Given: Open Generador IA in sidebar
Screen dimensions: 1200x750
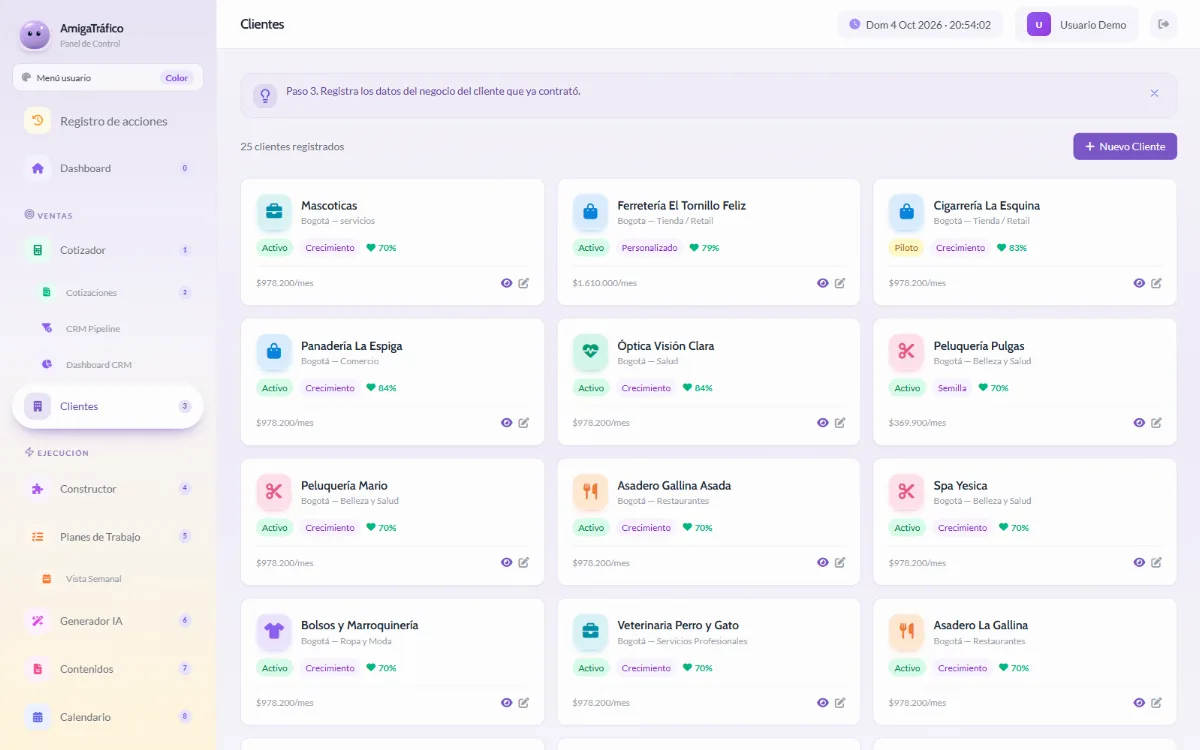Looking at the screenshot, I should 108,621.
